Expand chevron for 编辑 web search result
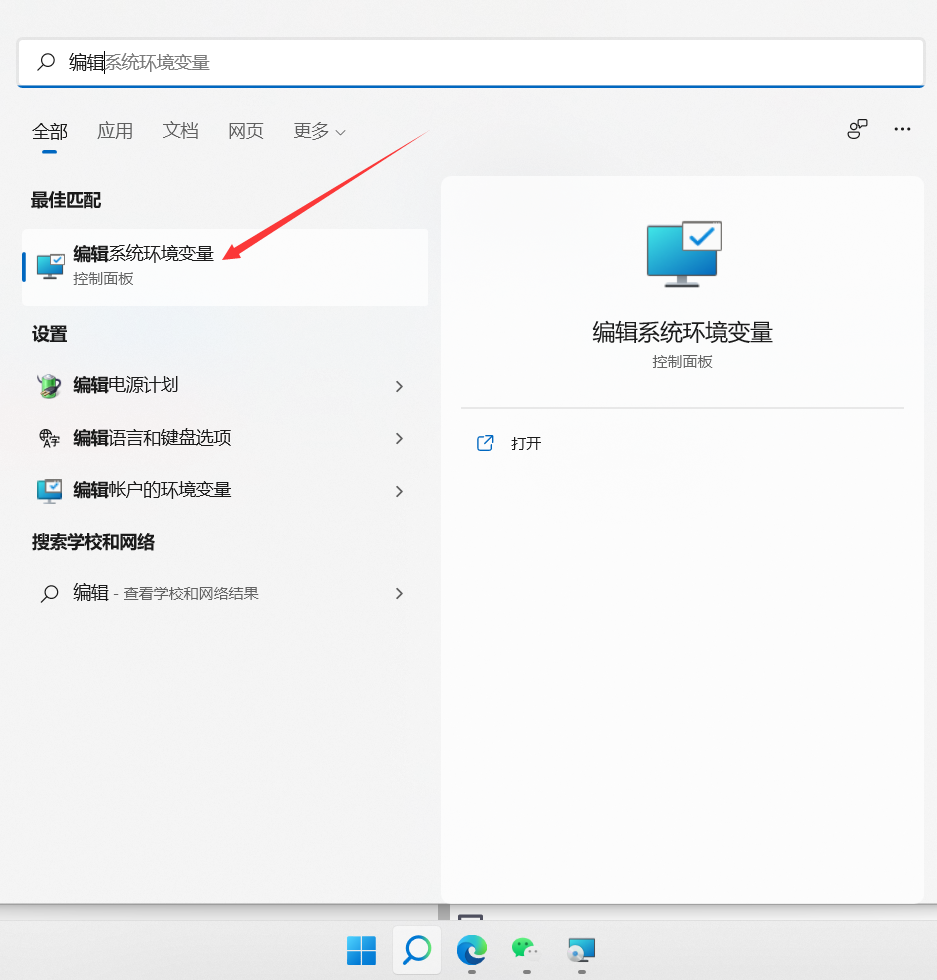937x980 pixels. click(x=399, y=593)
